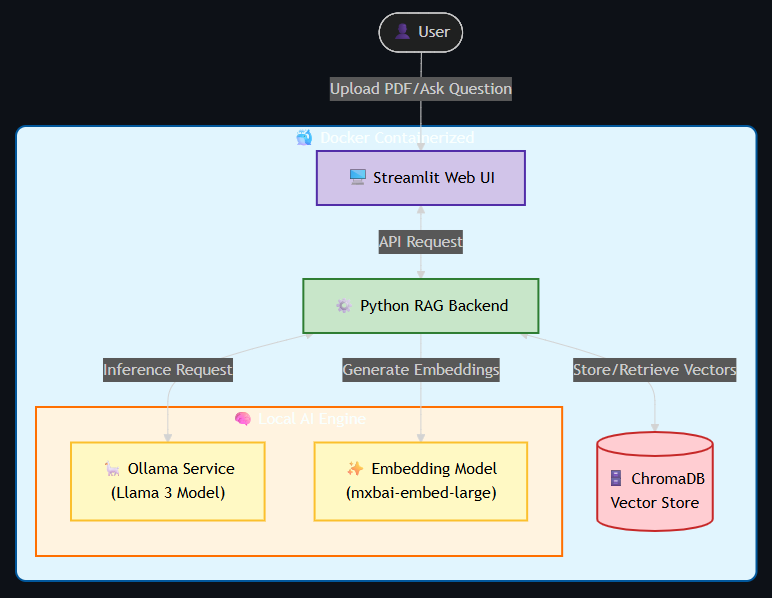Click the "Local AI Engine" group title
The width and height of the screenshot is (772, 598).
312,419
